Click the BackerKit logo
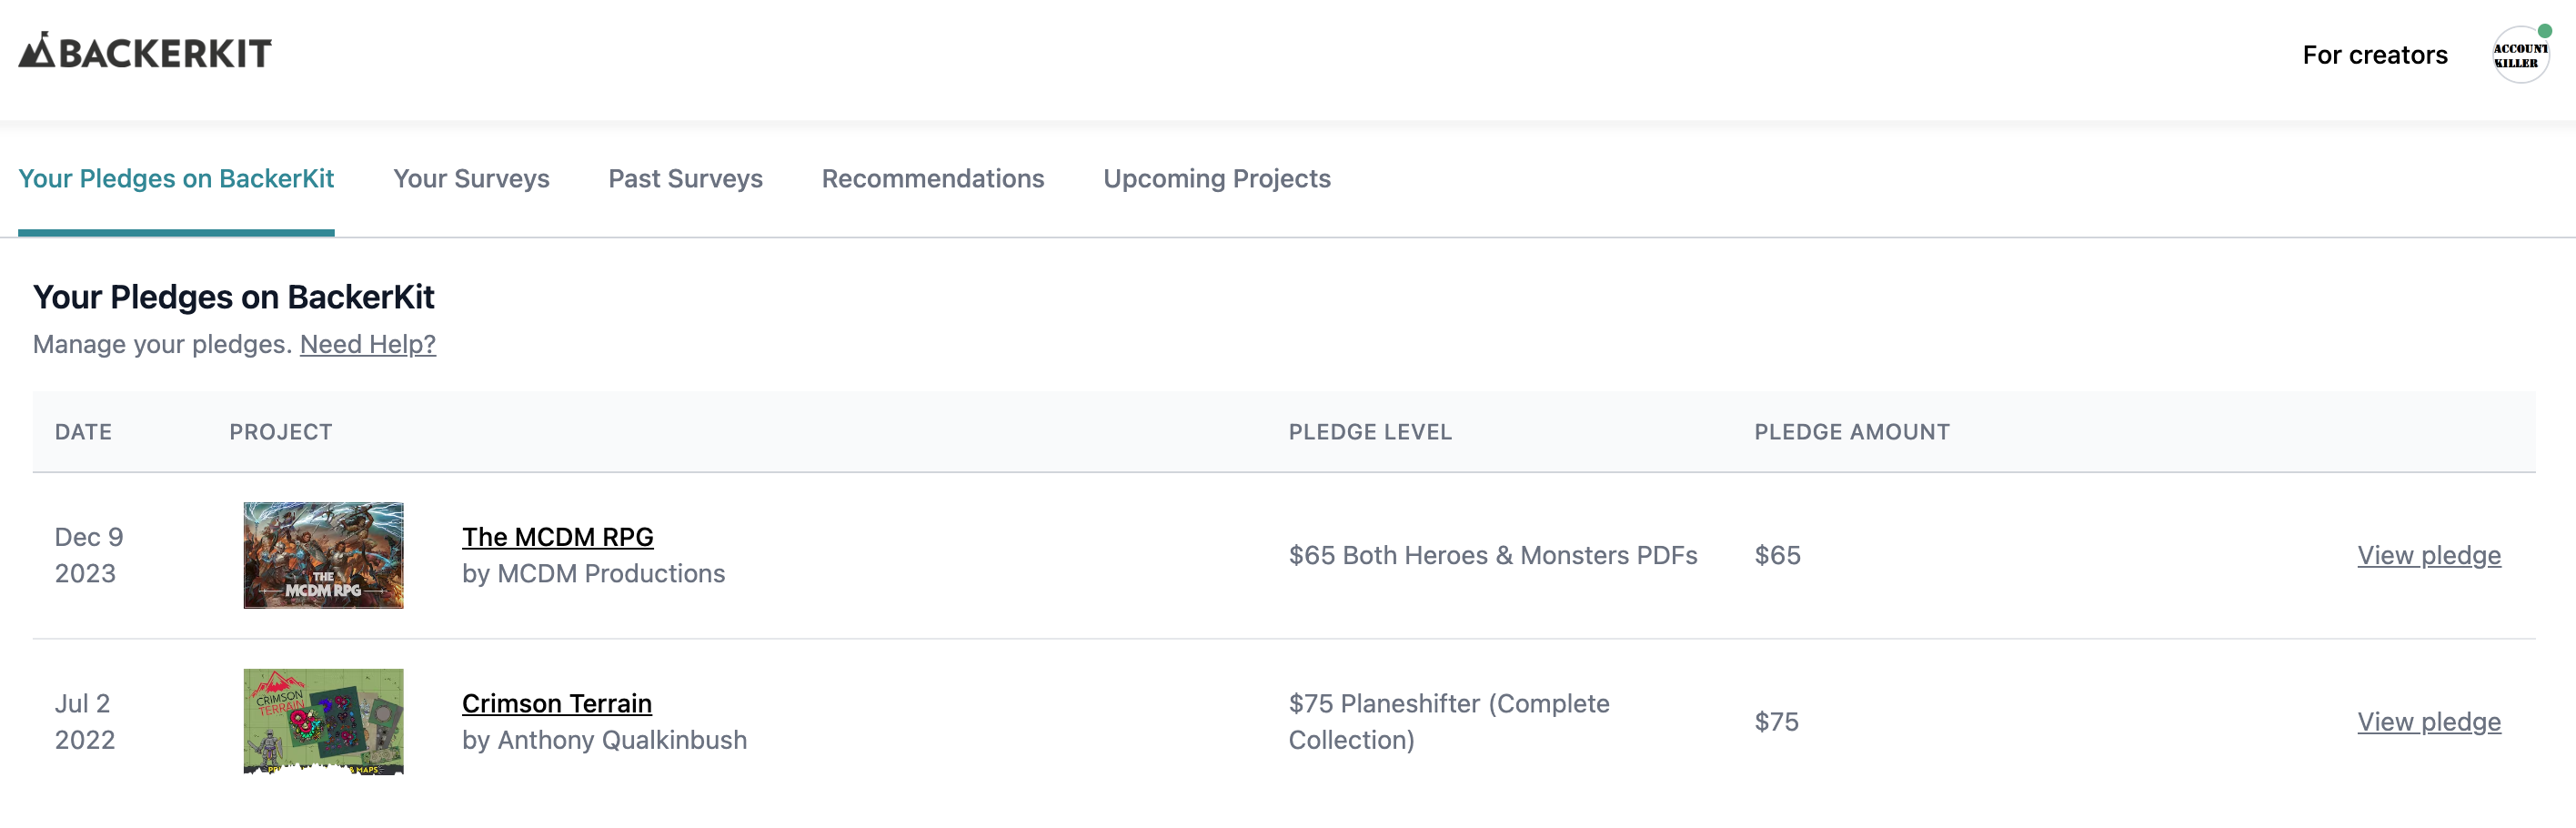 point(145,52)
